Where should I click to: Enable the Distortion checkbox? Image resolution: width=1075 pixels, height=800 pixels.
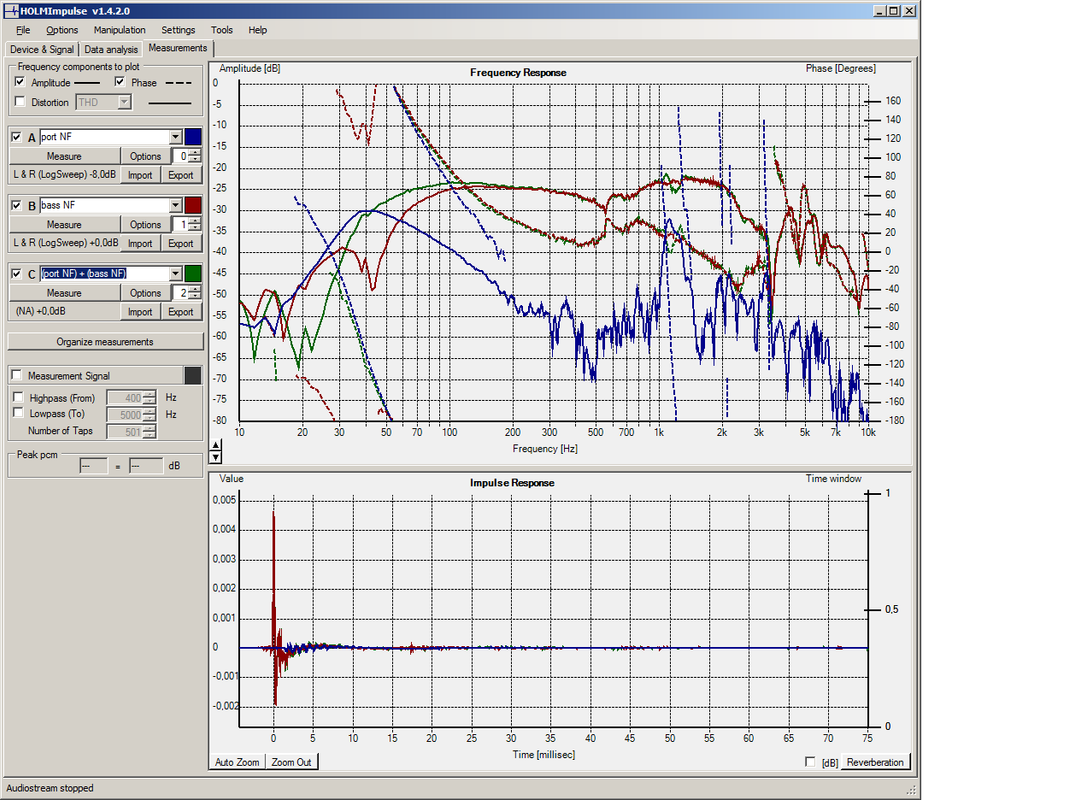(20, 102)
